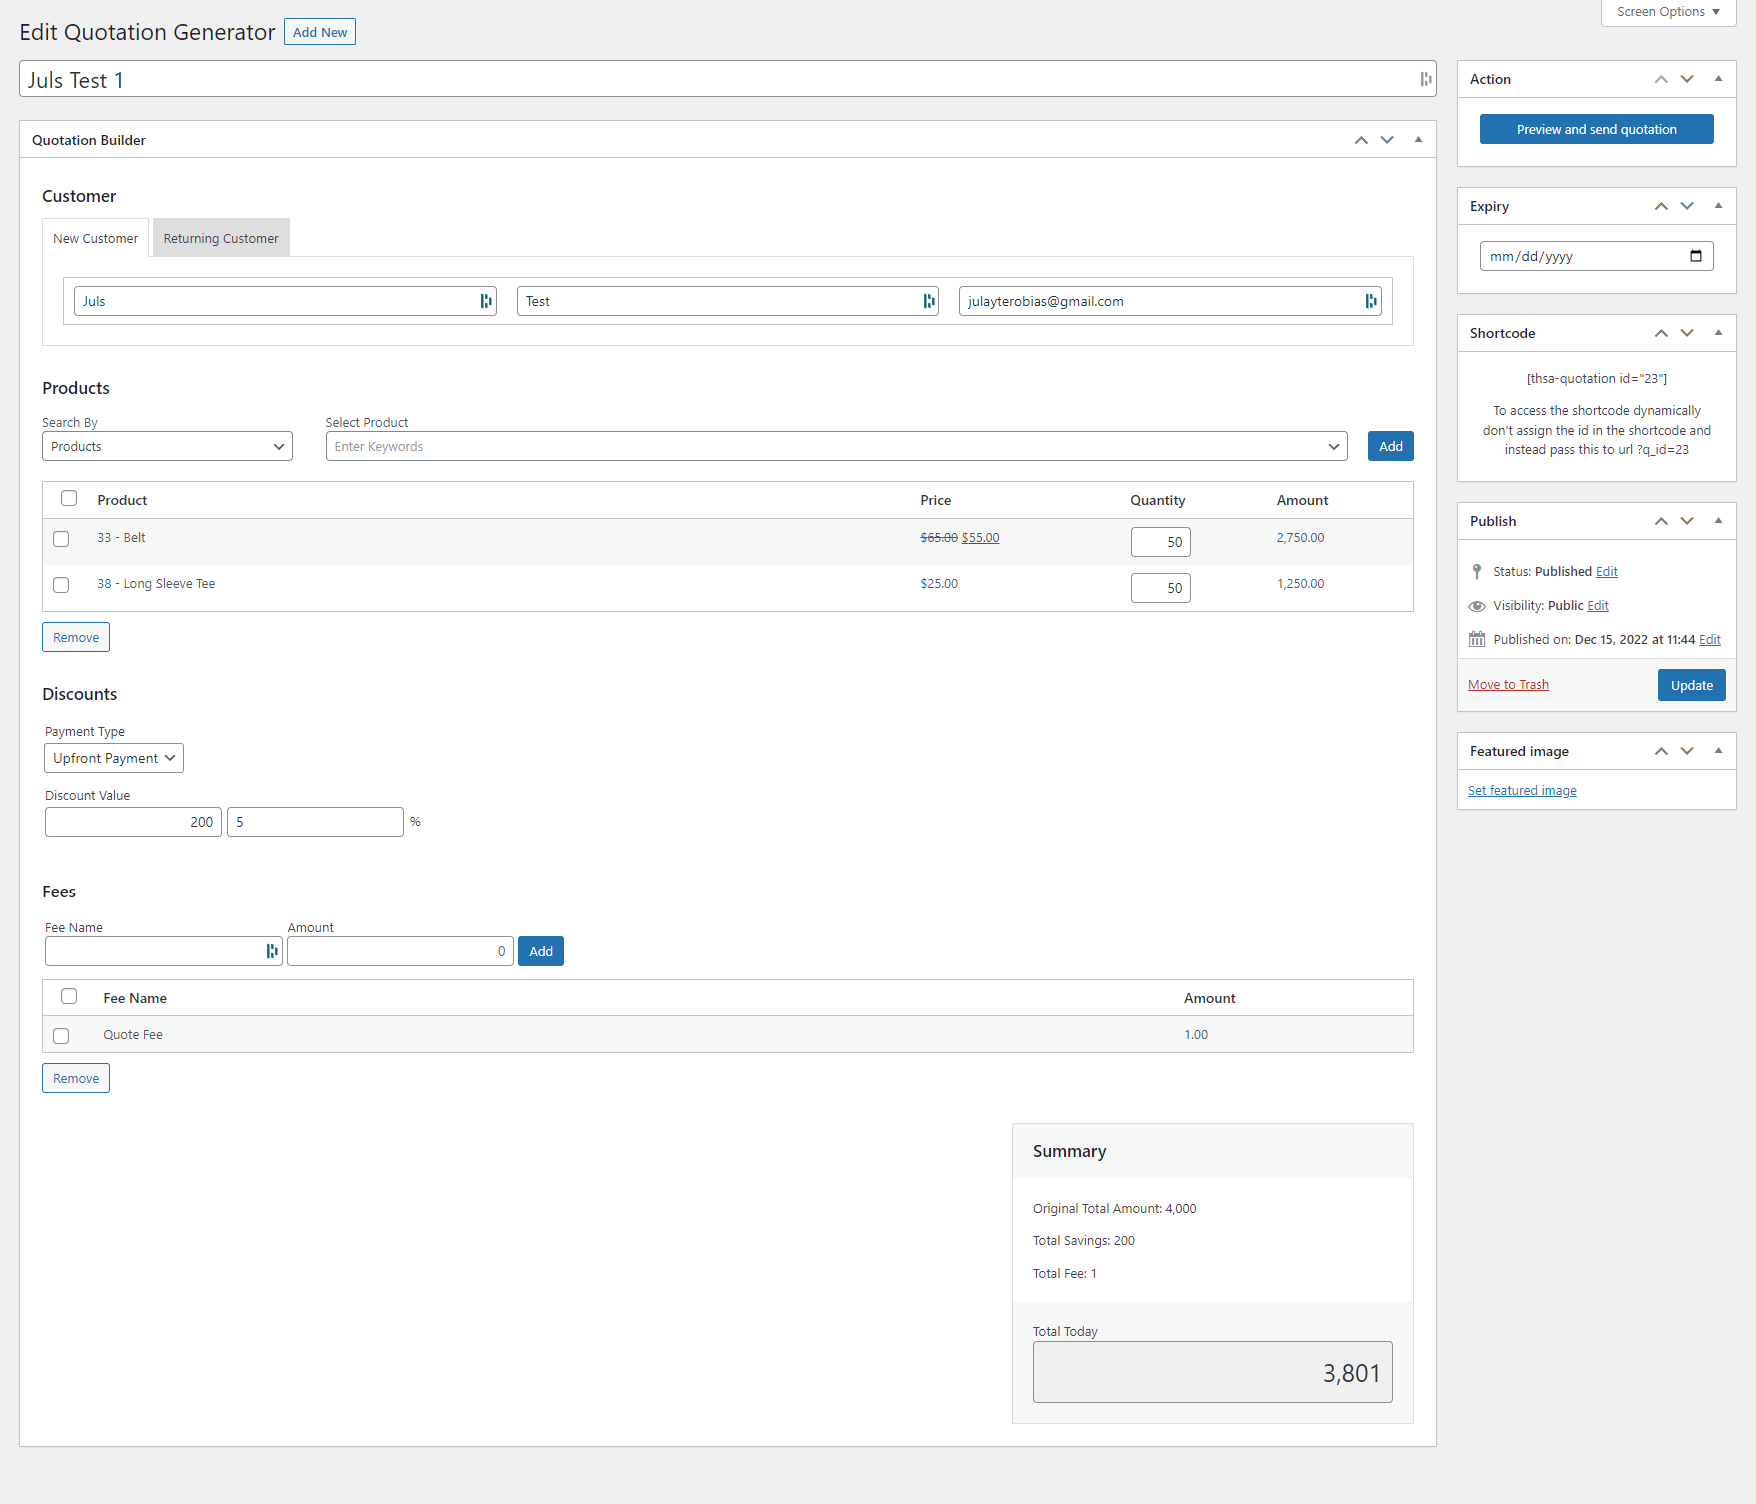Select the 38 - Long Sleeve Tee checkbox
This screenshot has height=1504, width=1756.
(61, 585)
